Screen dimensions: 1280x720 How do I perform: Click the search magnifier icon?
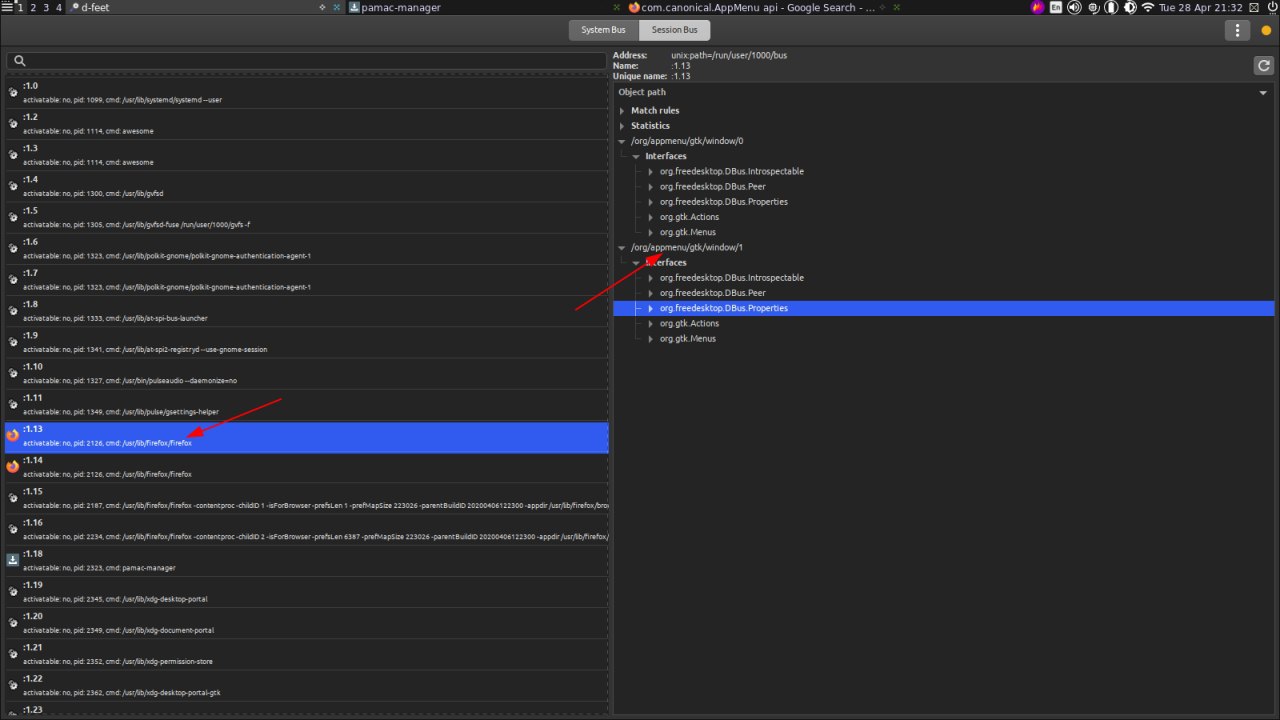19,61
